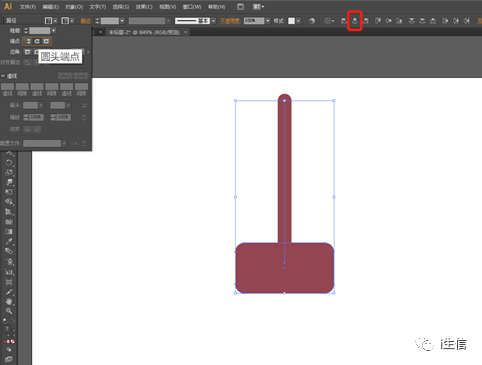Open the 粗细 weight dropdown in stroke panel
The width and height of the screenshot is (482, 365).
pos(54,31)
